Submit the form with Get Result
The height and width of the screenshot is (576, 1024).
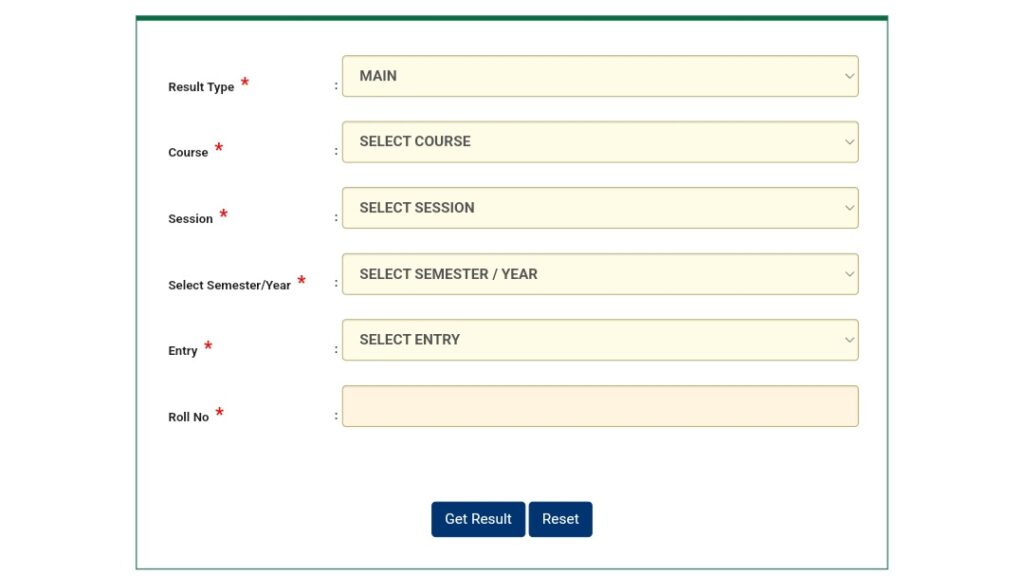pos(478,519)
